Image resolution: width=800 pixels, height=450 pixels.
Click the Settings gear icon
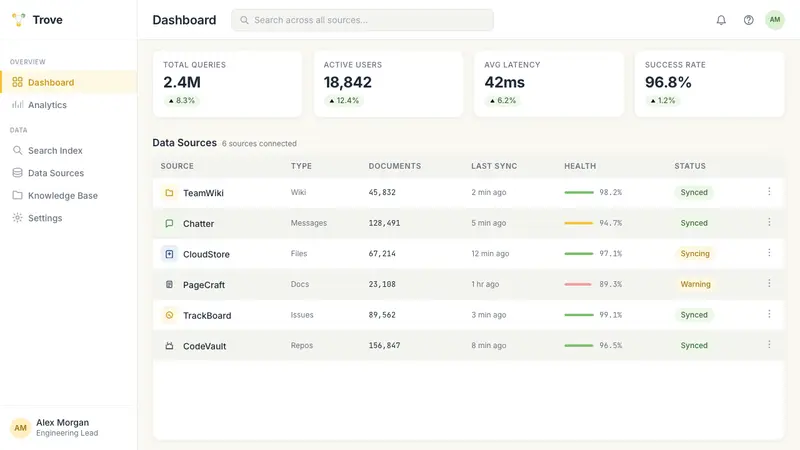coord(17,218)
